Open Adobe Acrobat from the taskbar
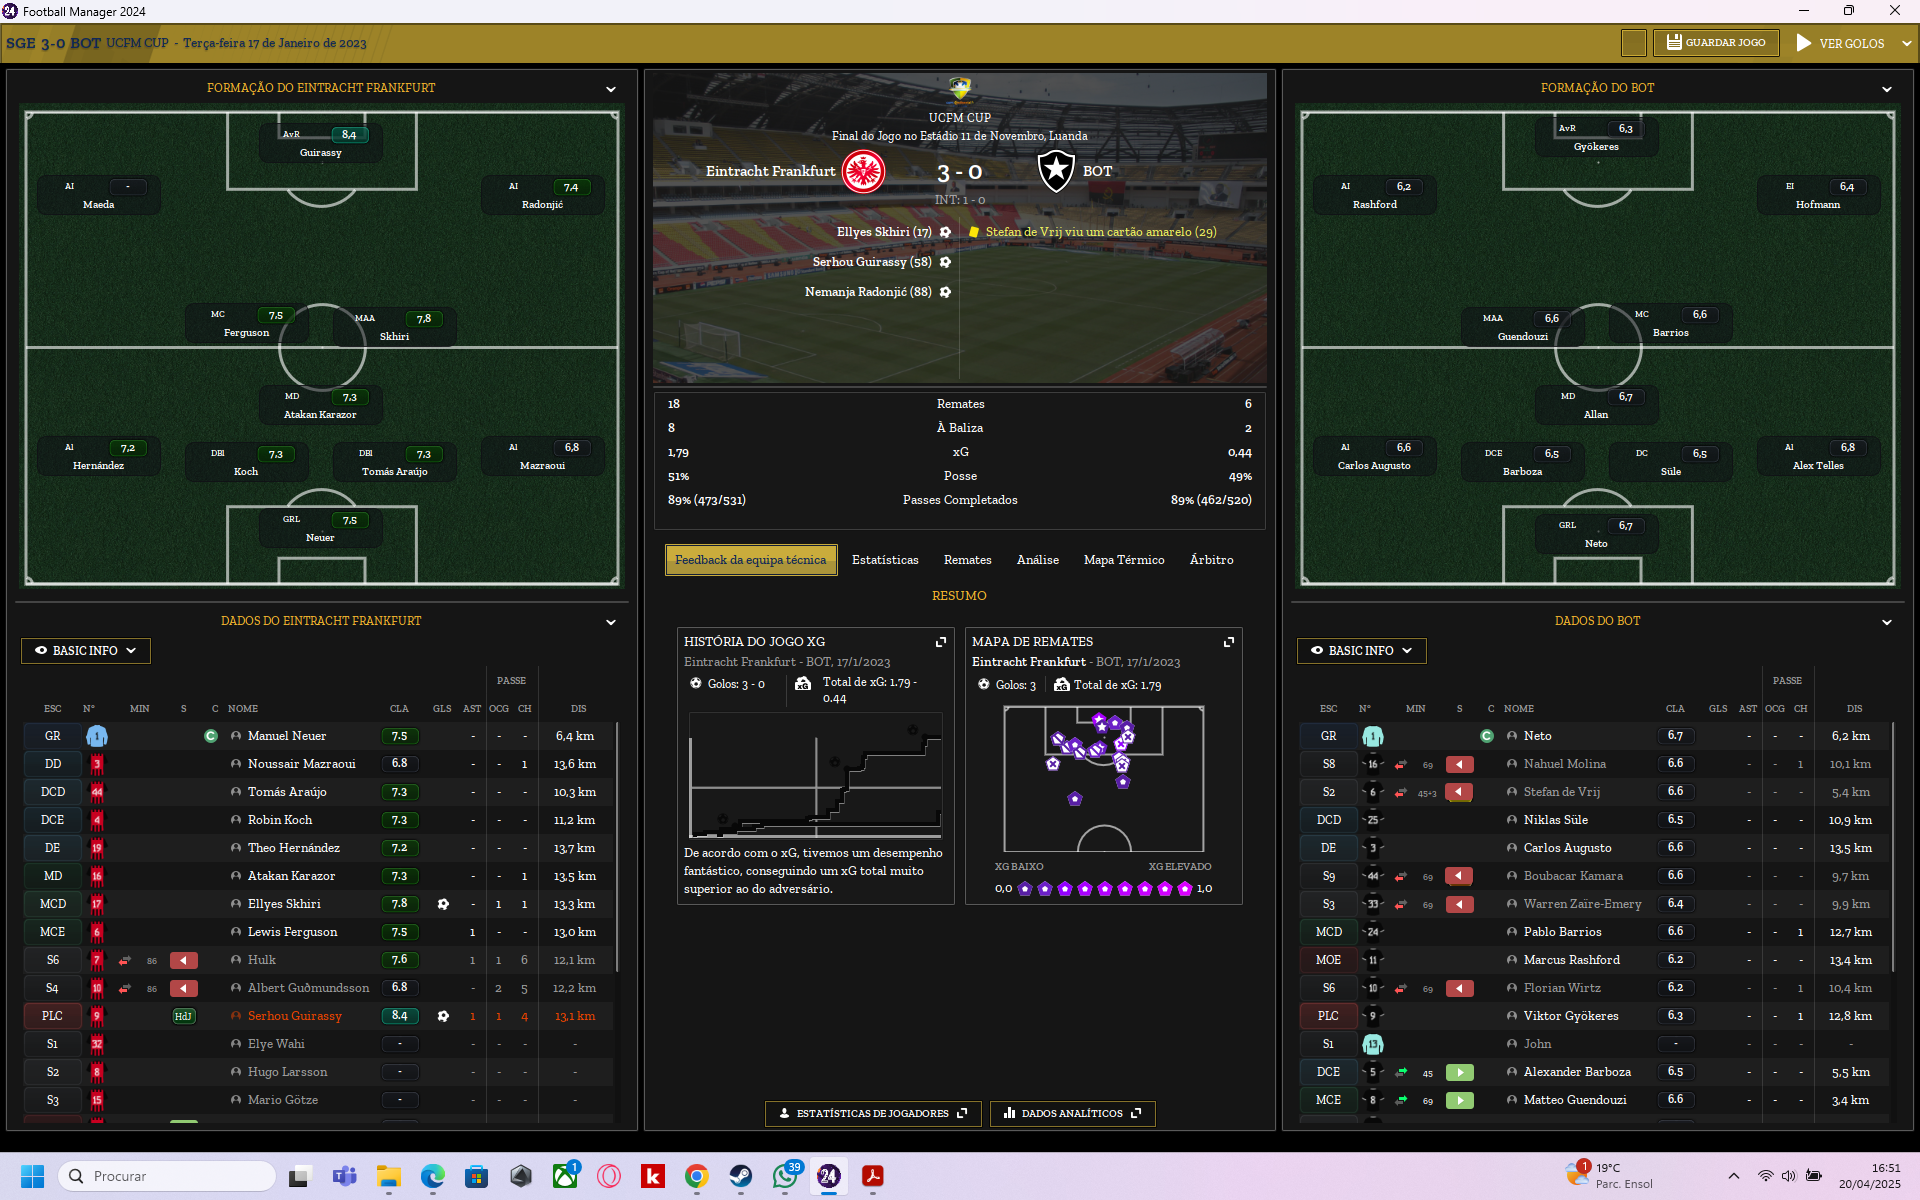The height and width of the screenshot is (1200, 1920). point(872,1176)
